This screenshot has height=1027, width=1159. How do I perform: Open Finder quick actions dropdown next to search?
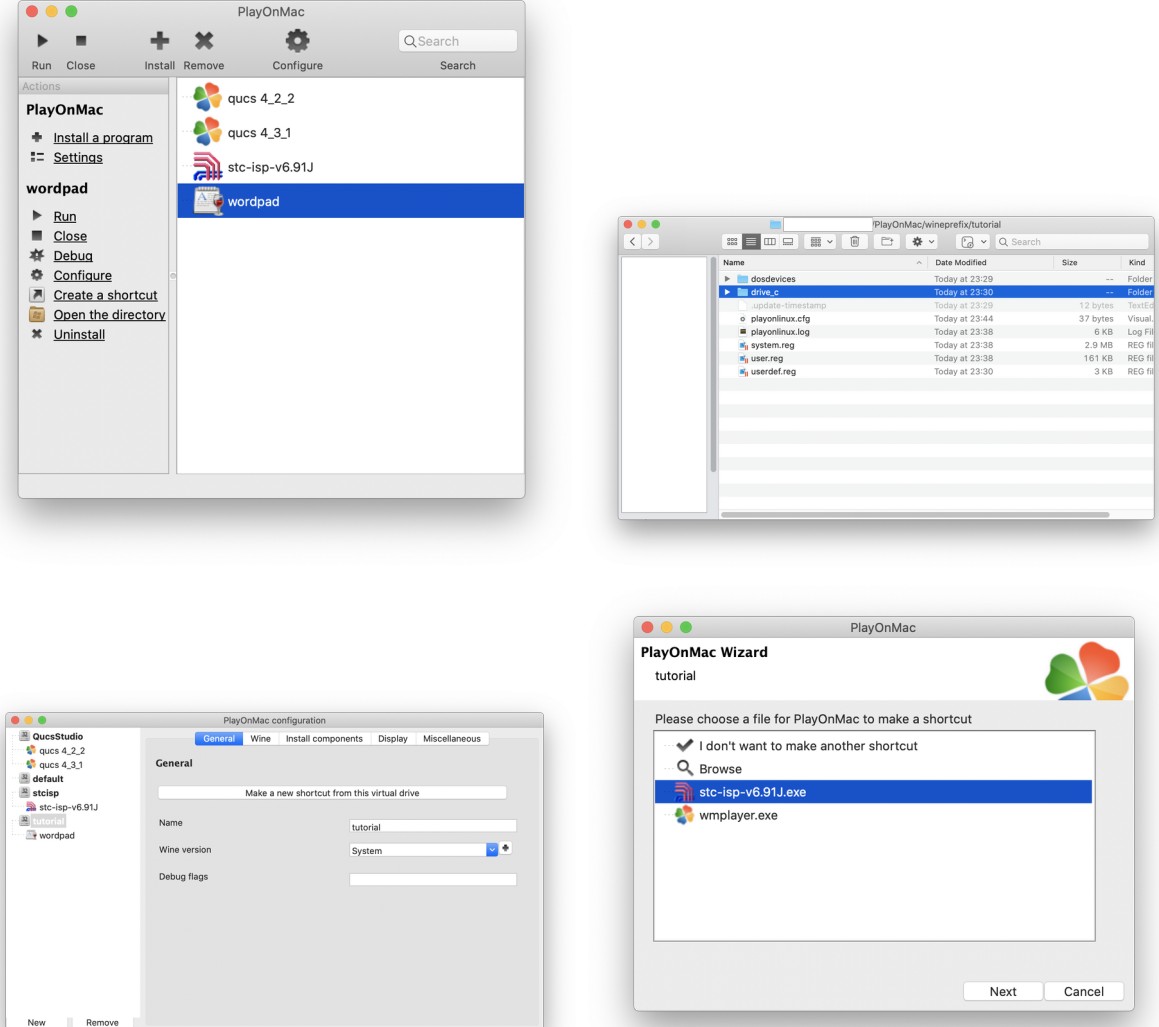click(973, 242)
